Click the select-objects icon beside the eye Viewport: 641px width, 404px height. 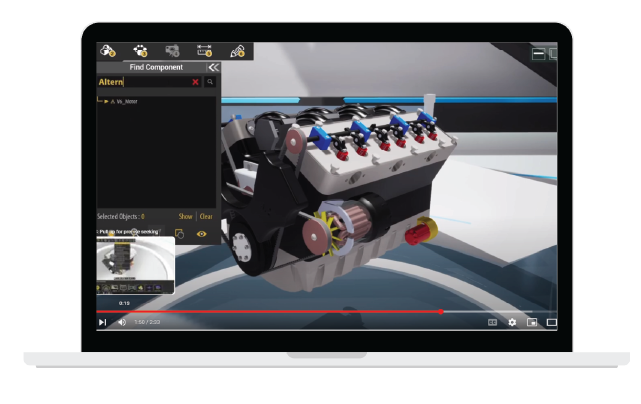tap(180, 233)
